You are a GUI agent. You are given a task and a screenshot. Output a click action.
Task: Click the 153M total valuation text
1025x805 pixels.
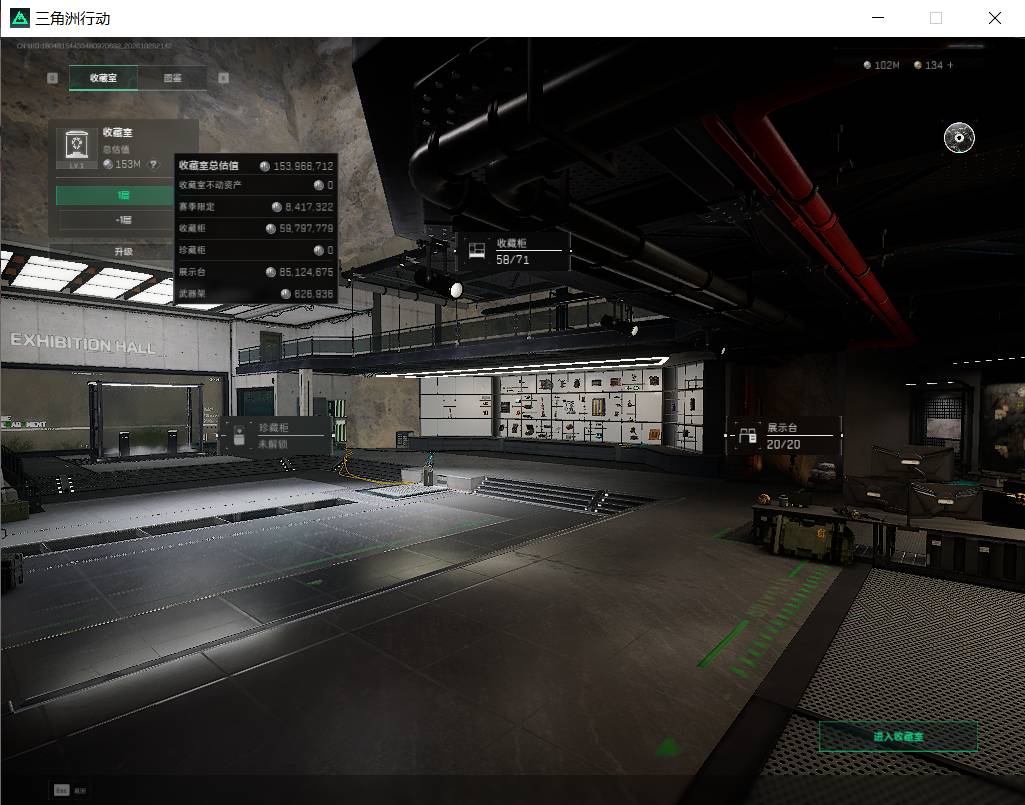tap(128, 165)
